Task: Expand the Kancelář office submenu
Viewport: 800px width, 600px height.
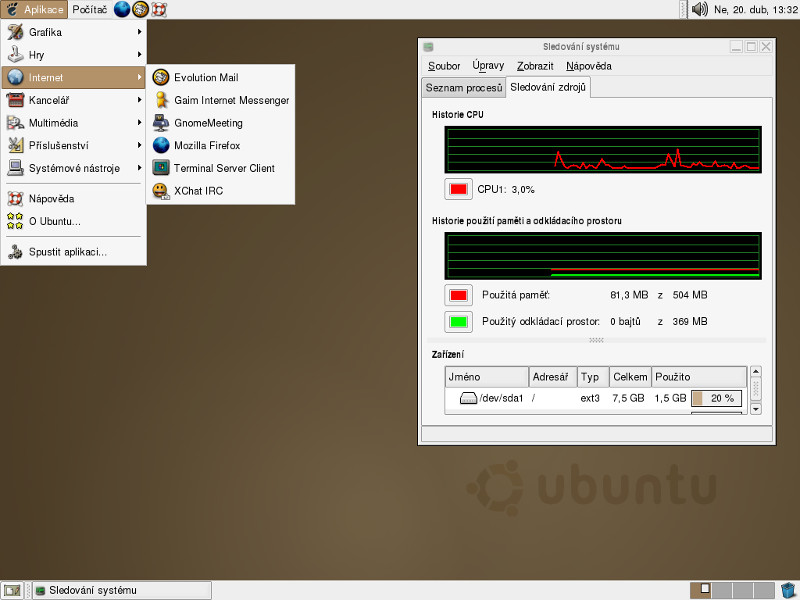Action: tap(74, 100)
